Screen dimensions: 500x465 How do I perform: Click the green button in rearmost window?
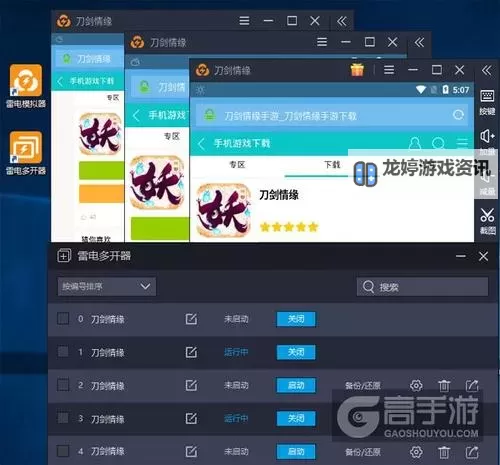[101, 170]
